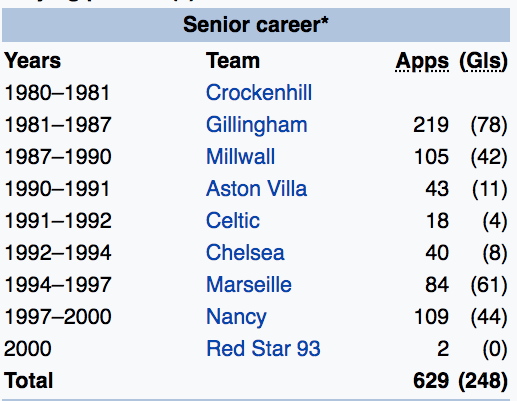The height and width of the screenshot is (401, 517).
Task: Select the Years column heading
Action: coord(33,61)
